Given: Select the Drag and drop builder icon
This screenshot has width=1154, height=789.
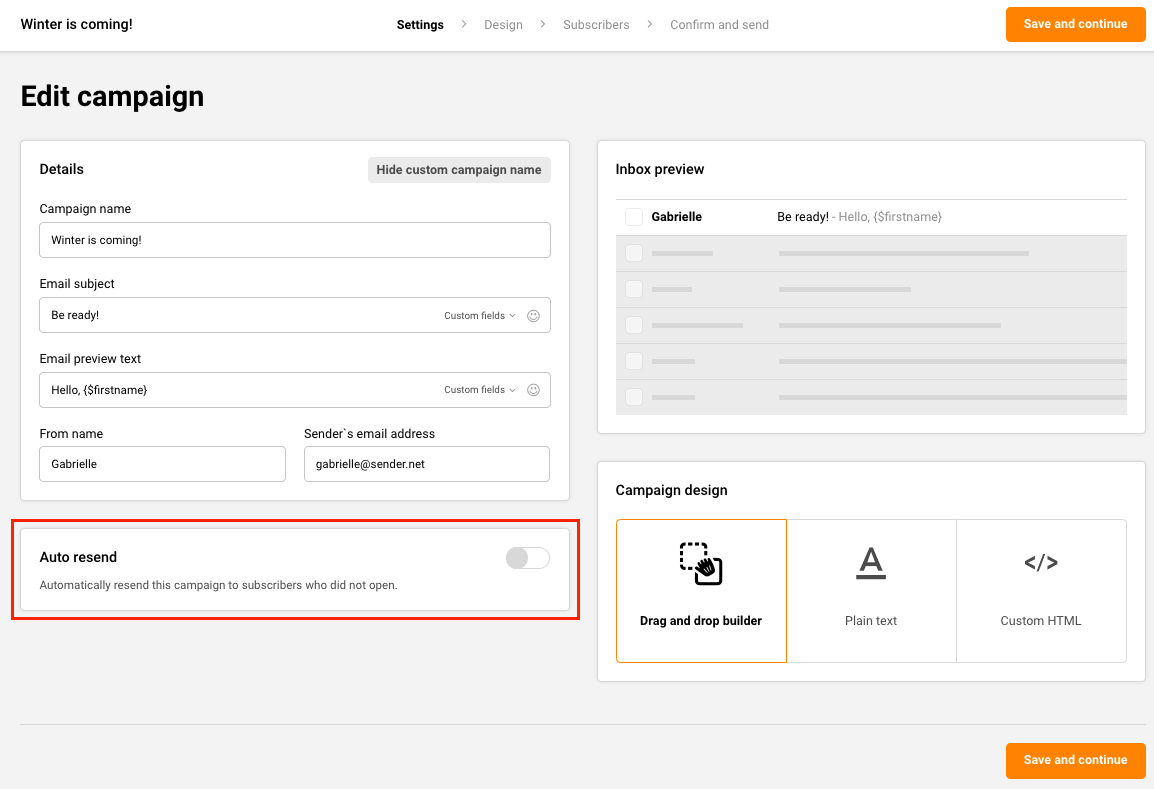Looking at the screenshot, I should pyautogui.click(x=701, y=563).
